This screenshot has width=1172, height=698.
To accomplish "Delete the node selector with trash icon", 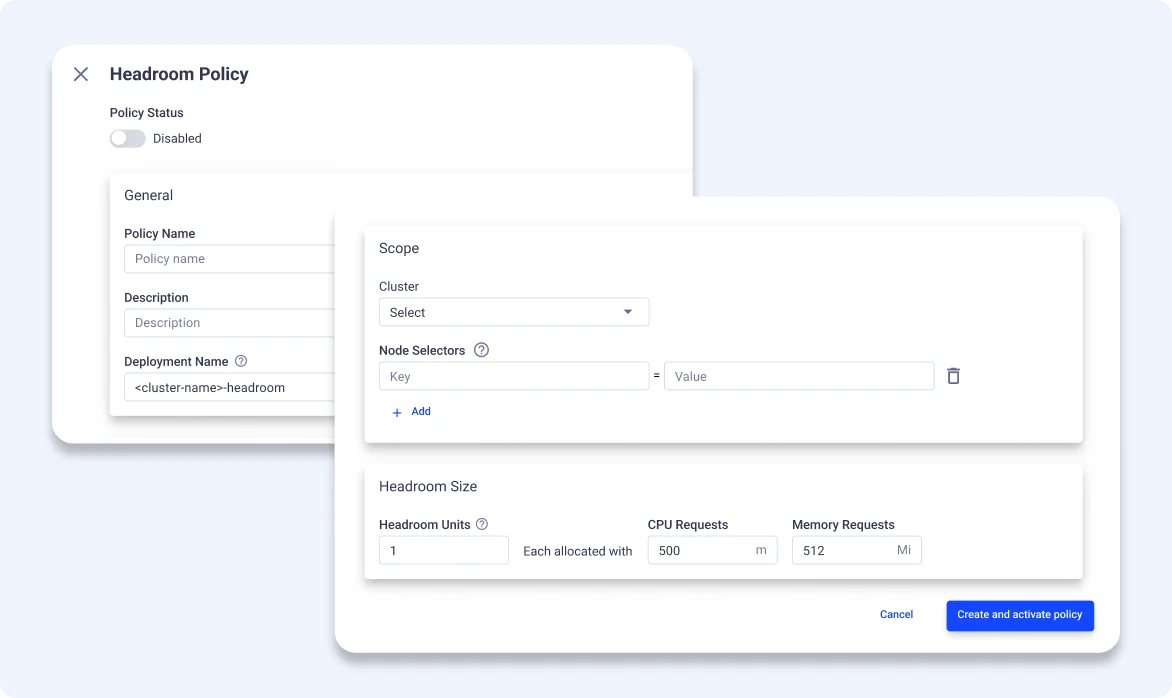I will tap(953, 376).
